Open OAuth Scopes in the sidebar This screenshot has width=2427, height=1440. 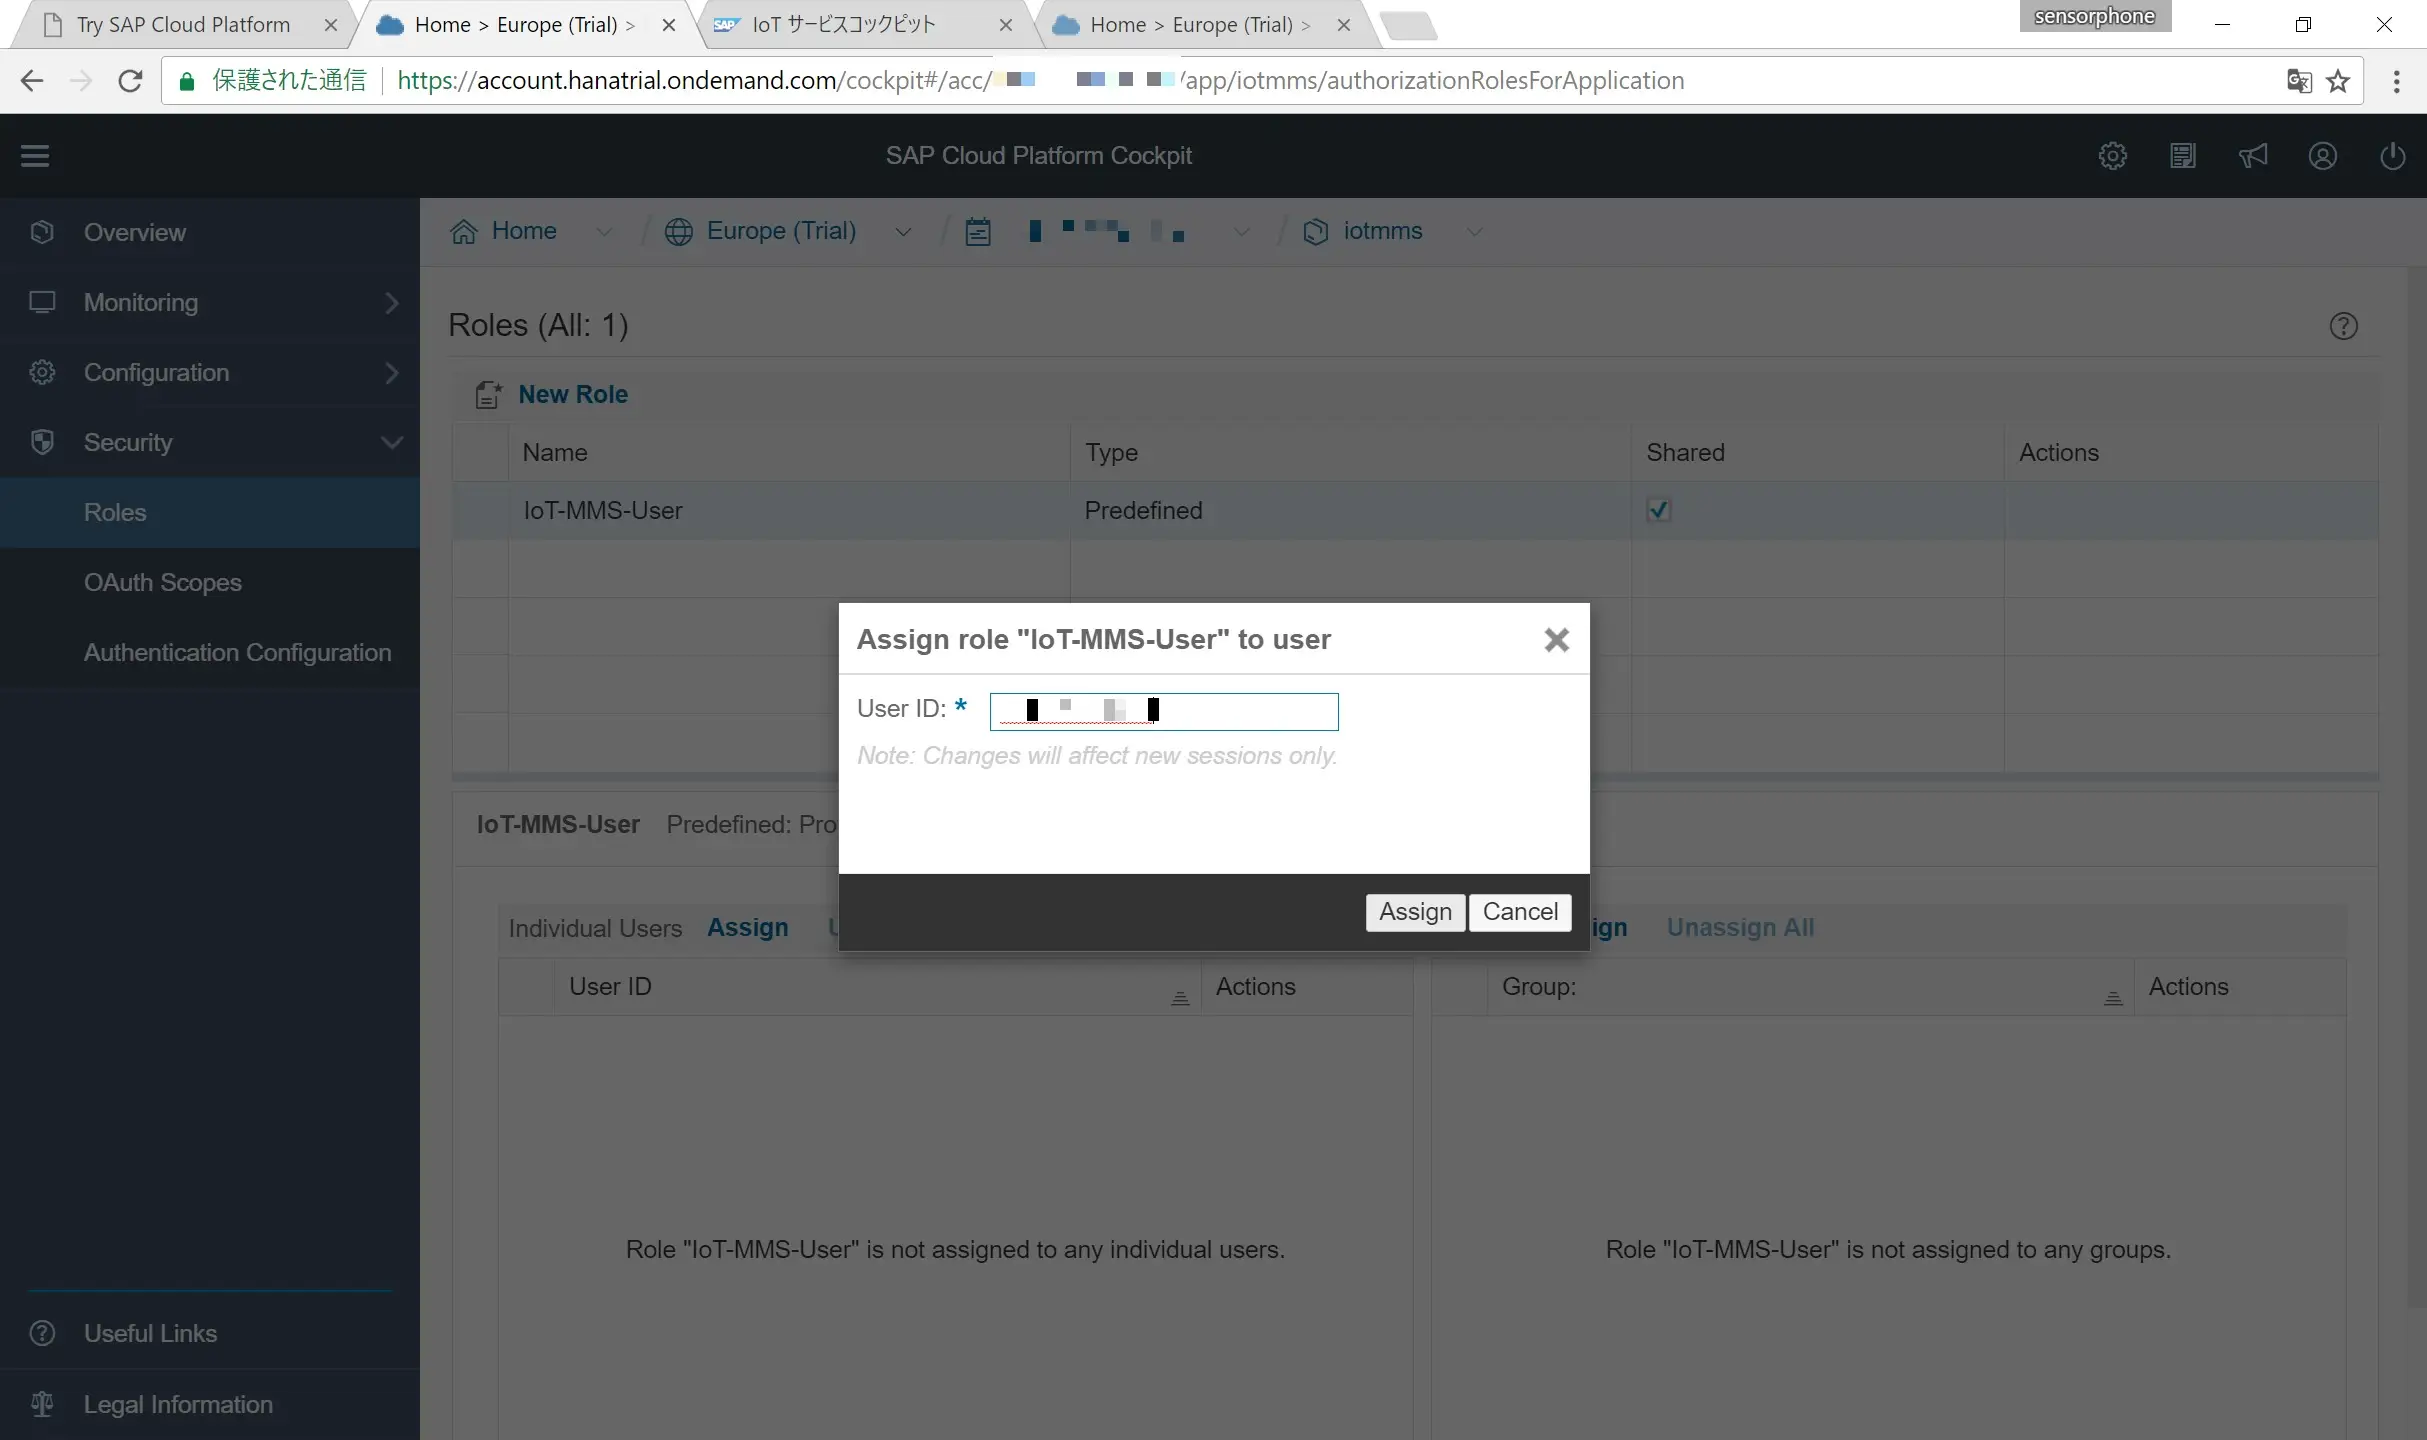(210, 582)
